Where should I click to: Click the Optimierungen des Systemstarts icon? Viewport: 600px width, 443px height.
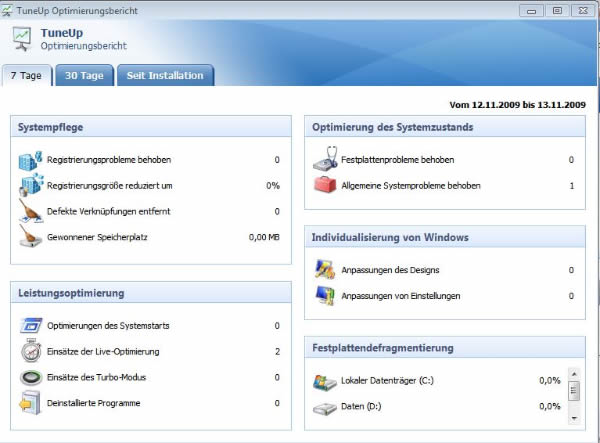click(31, 326)
